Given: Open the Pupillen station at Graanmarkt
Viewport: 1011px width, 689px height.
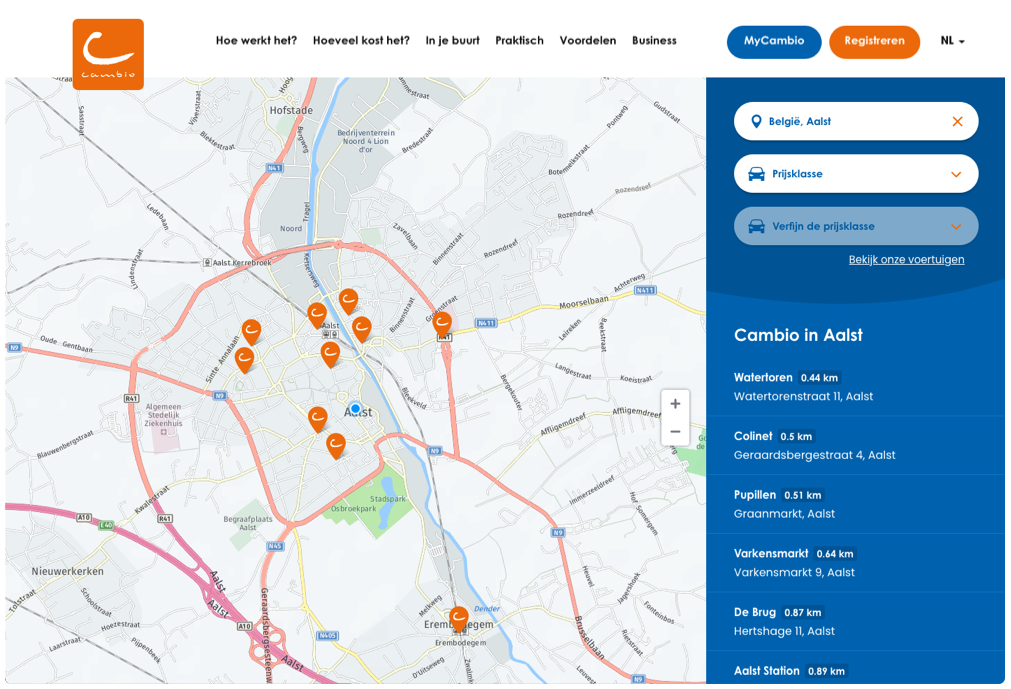Looking at the screenshot, I should pyautogui.click(x=856, y=504).
